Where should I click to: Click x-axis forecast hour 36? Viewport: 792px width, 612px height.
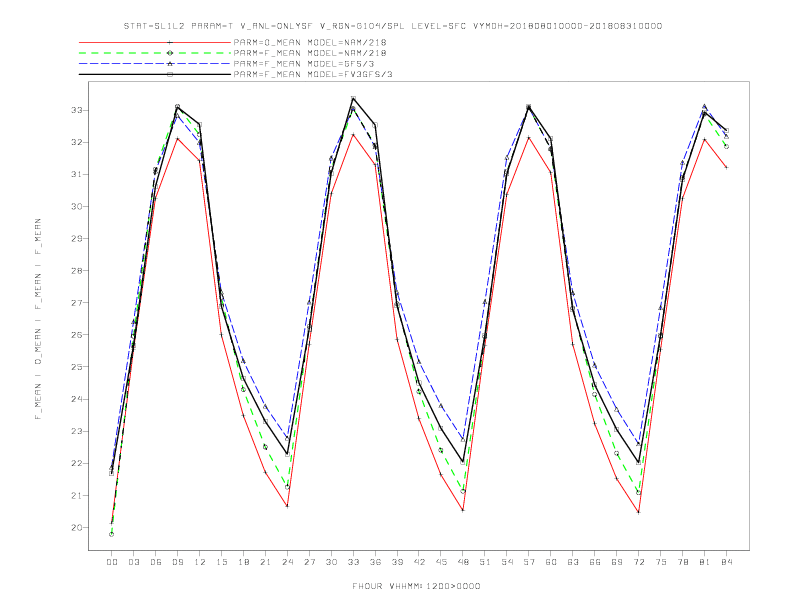coord(375,562)
